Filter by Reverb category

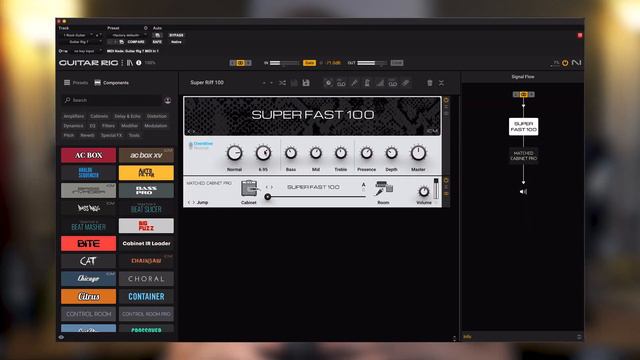coord(87,135)
